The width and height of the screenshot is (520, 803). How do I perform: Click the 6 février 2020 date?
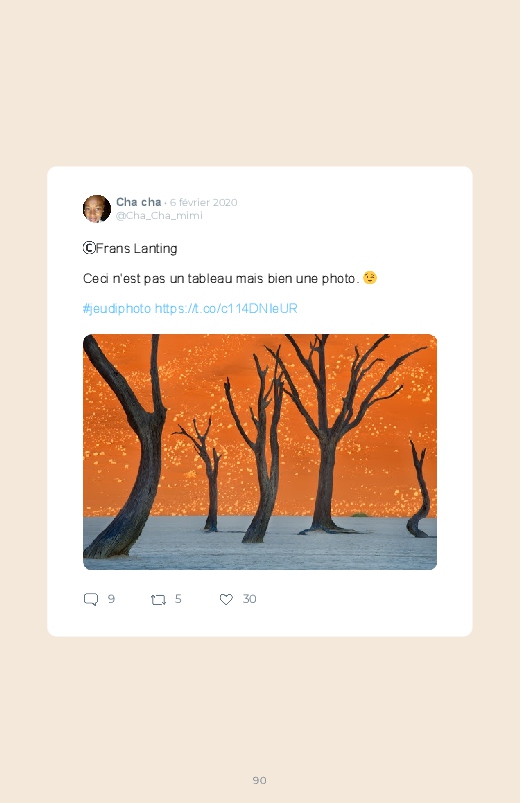click(203, 202)
